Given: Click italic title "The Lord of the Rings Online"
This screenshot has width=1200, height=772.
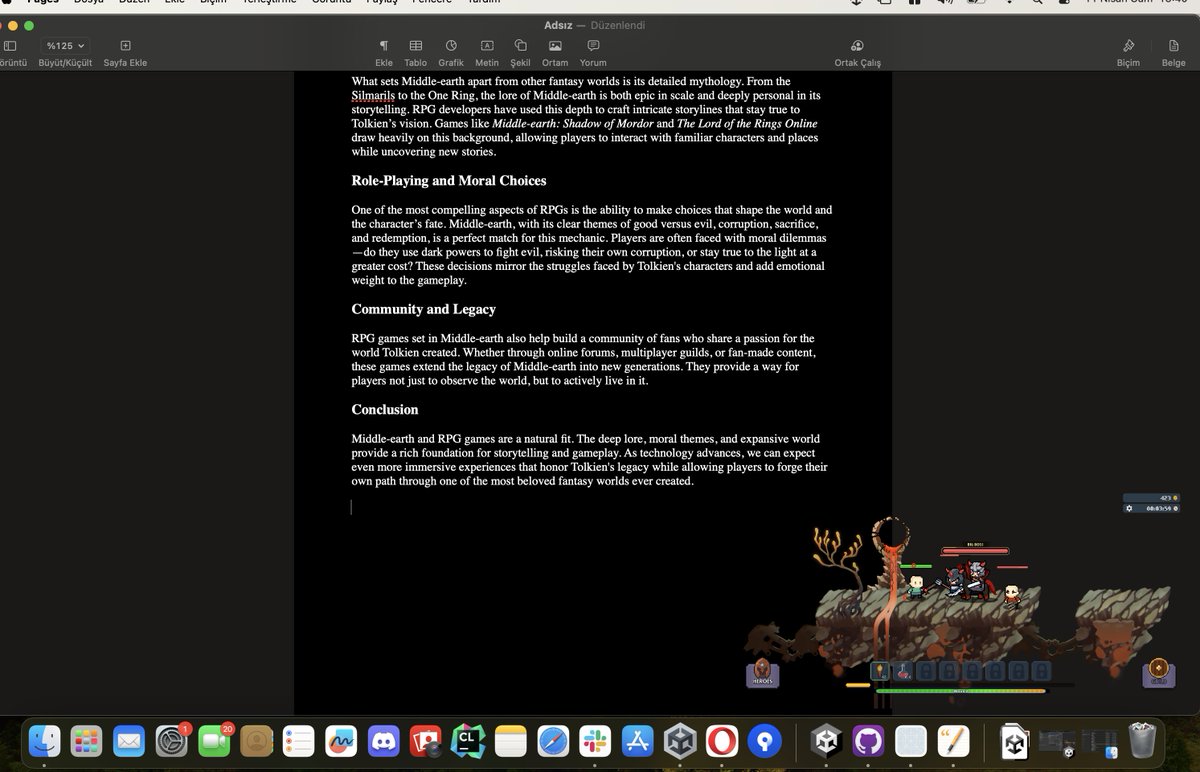Looking at the screenshot, I should click(x=747, y=124).
